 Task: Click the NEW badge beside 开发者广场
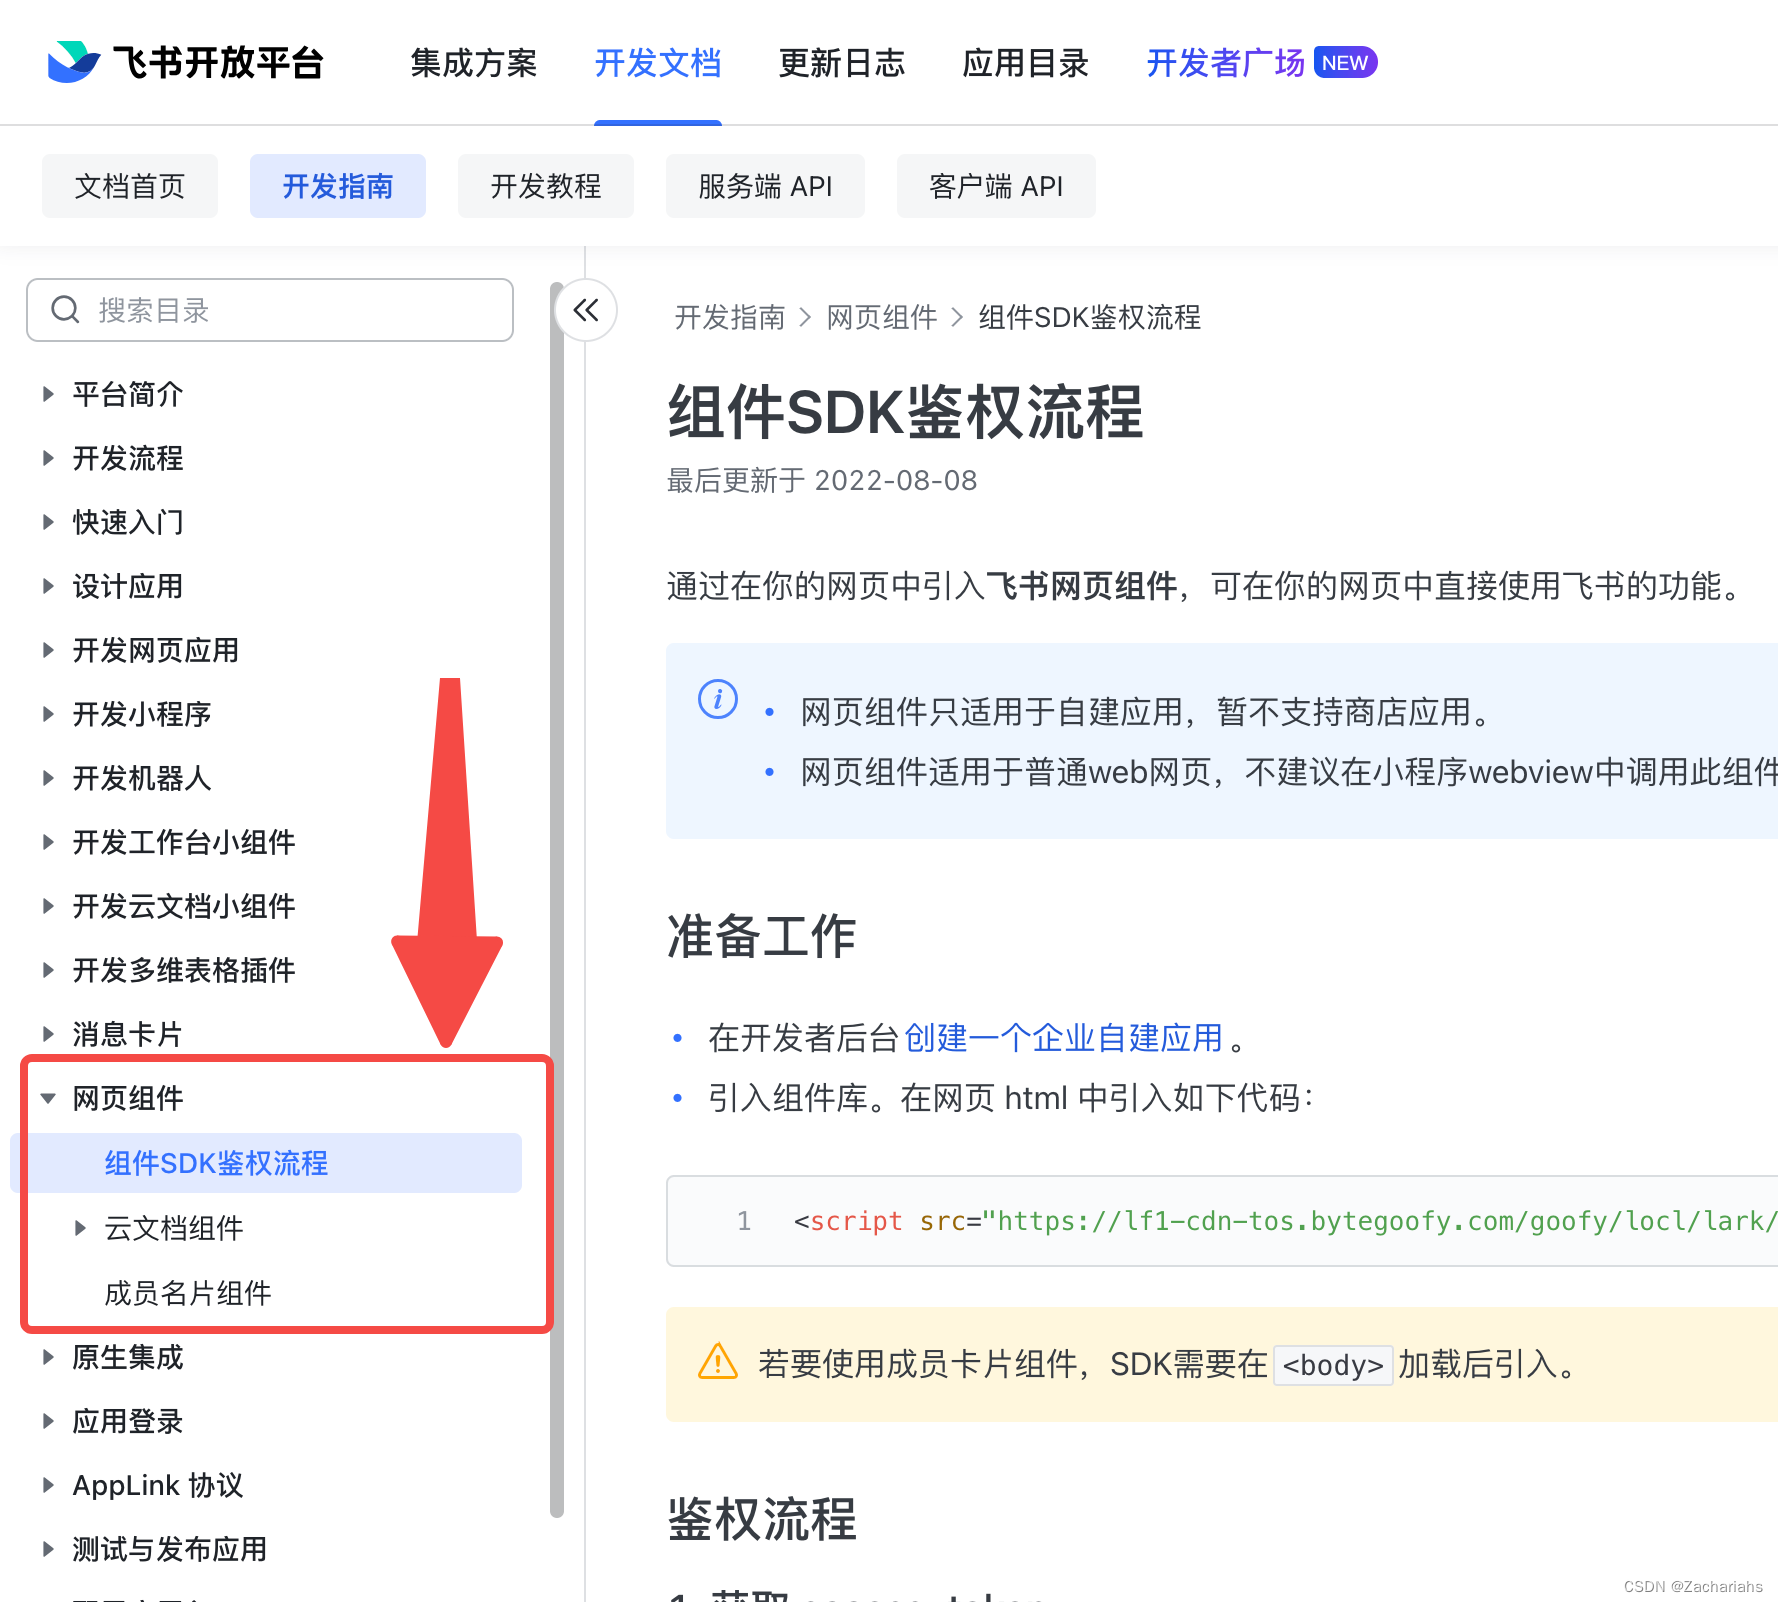click(1345, 63)
